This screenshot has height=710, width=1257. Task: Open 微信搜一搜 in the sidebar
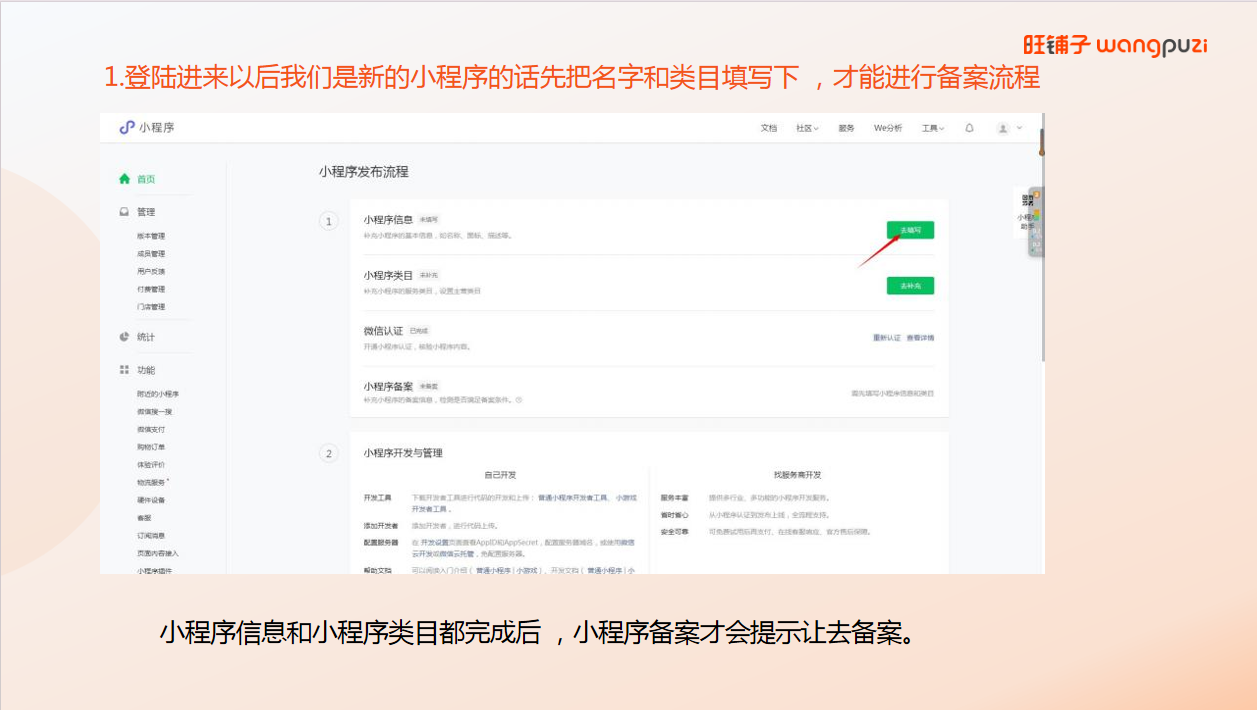coord(154,412)
